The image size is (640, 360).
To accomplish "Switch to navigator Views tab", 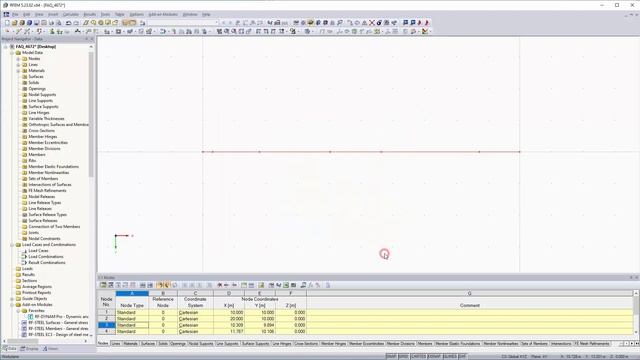I will click(51, 349).
